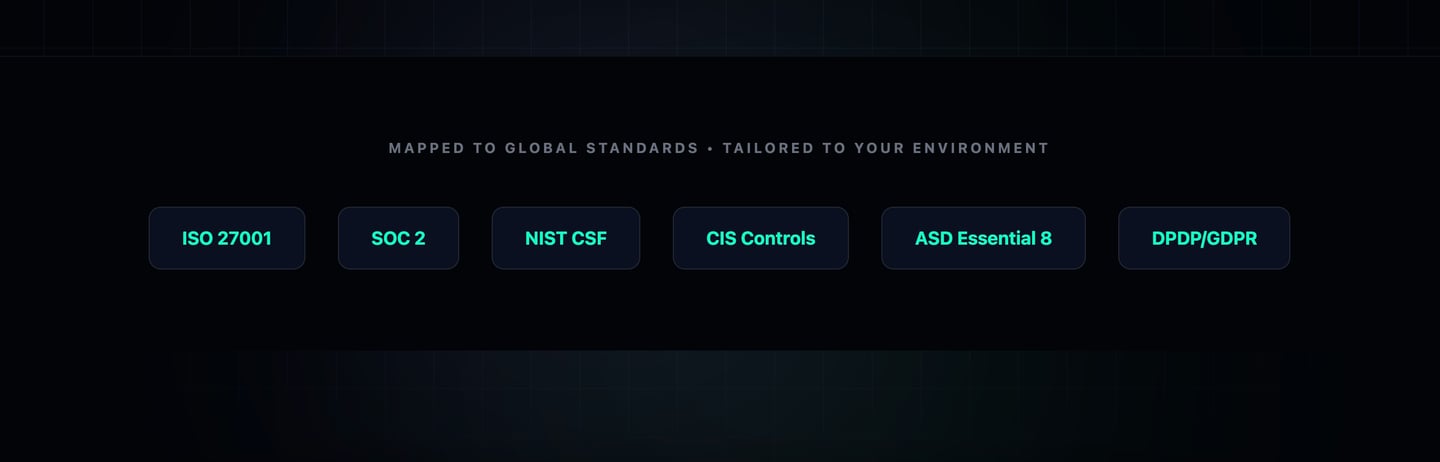Click the bullet separator in the heading
This screenshot has height=462, width=1440.
tap(710, 148)
